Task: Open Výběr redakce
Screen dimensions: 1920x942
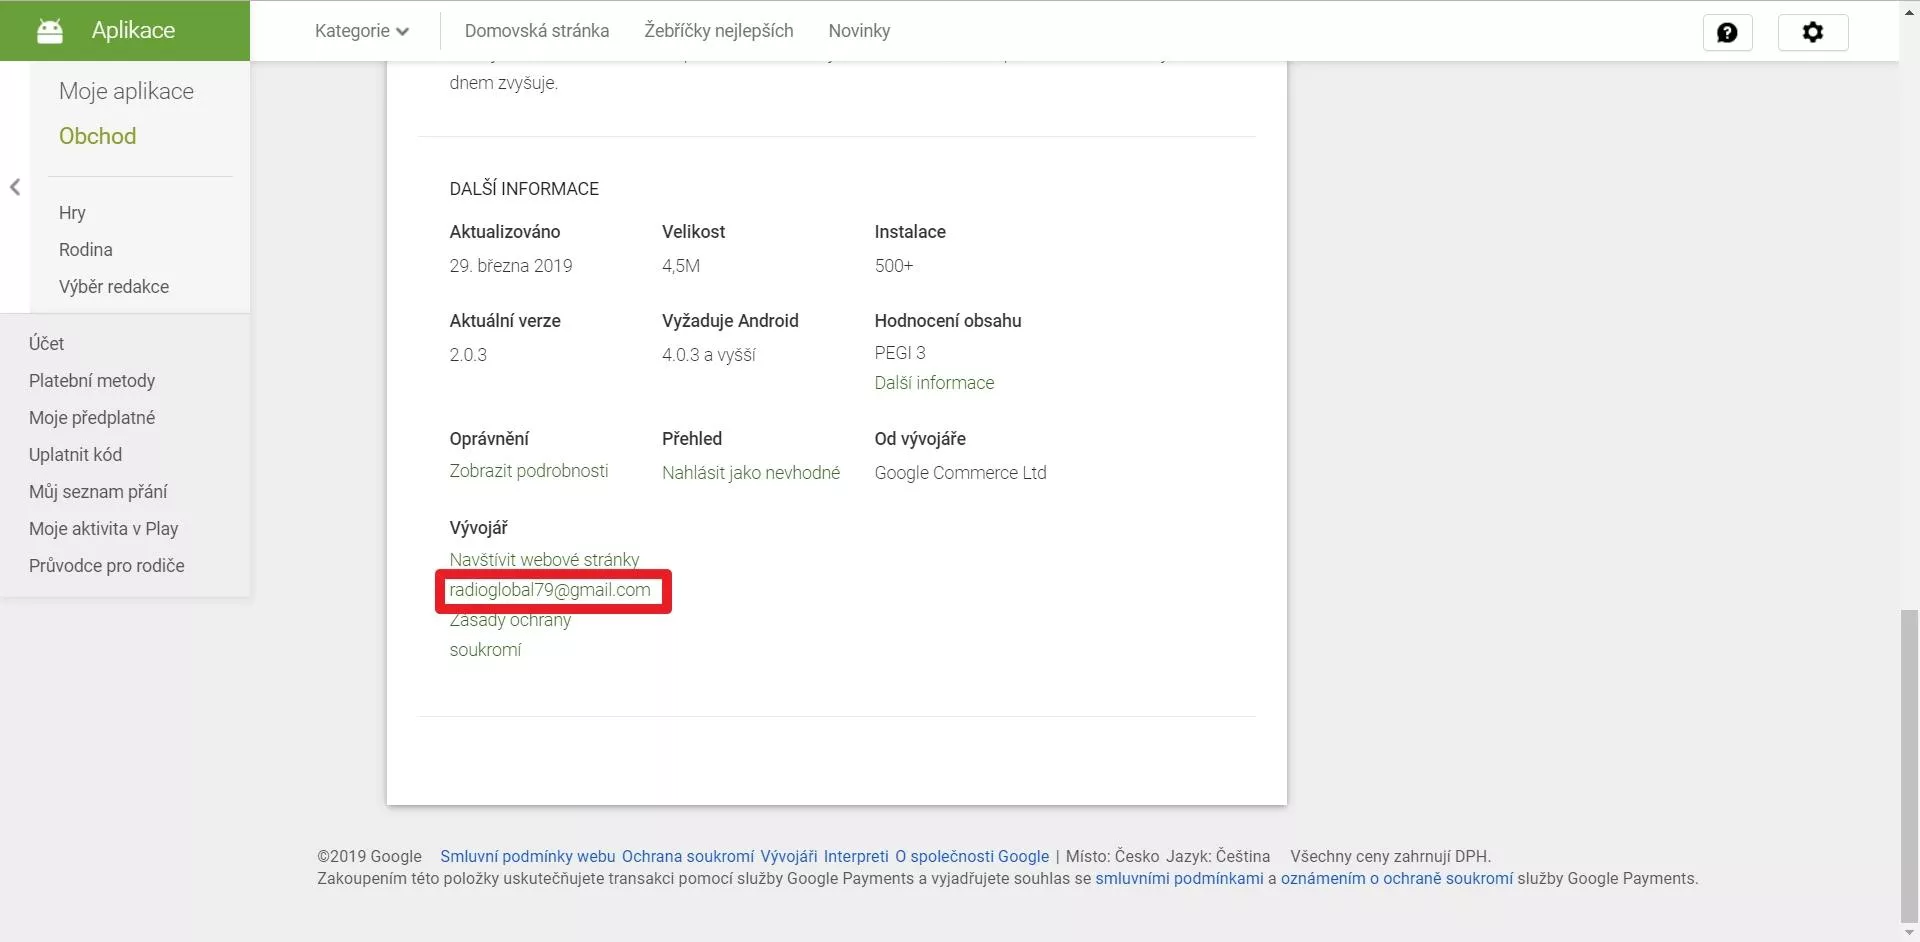Action: [114, 287]
